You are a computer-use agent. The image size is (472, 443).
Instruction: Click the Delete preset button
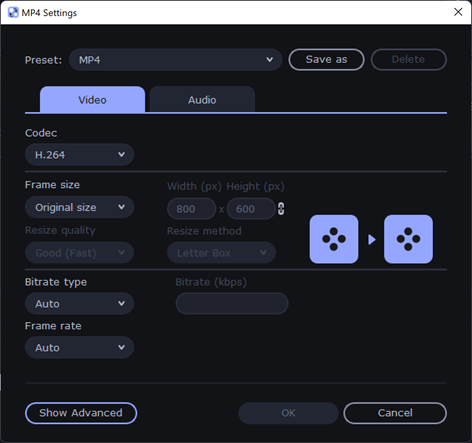409,59
